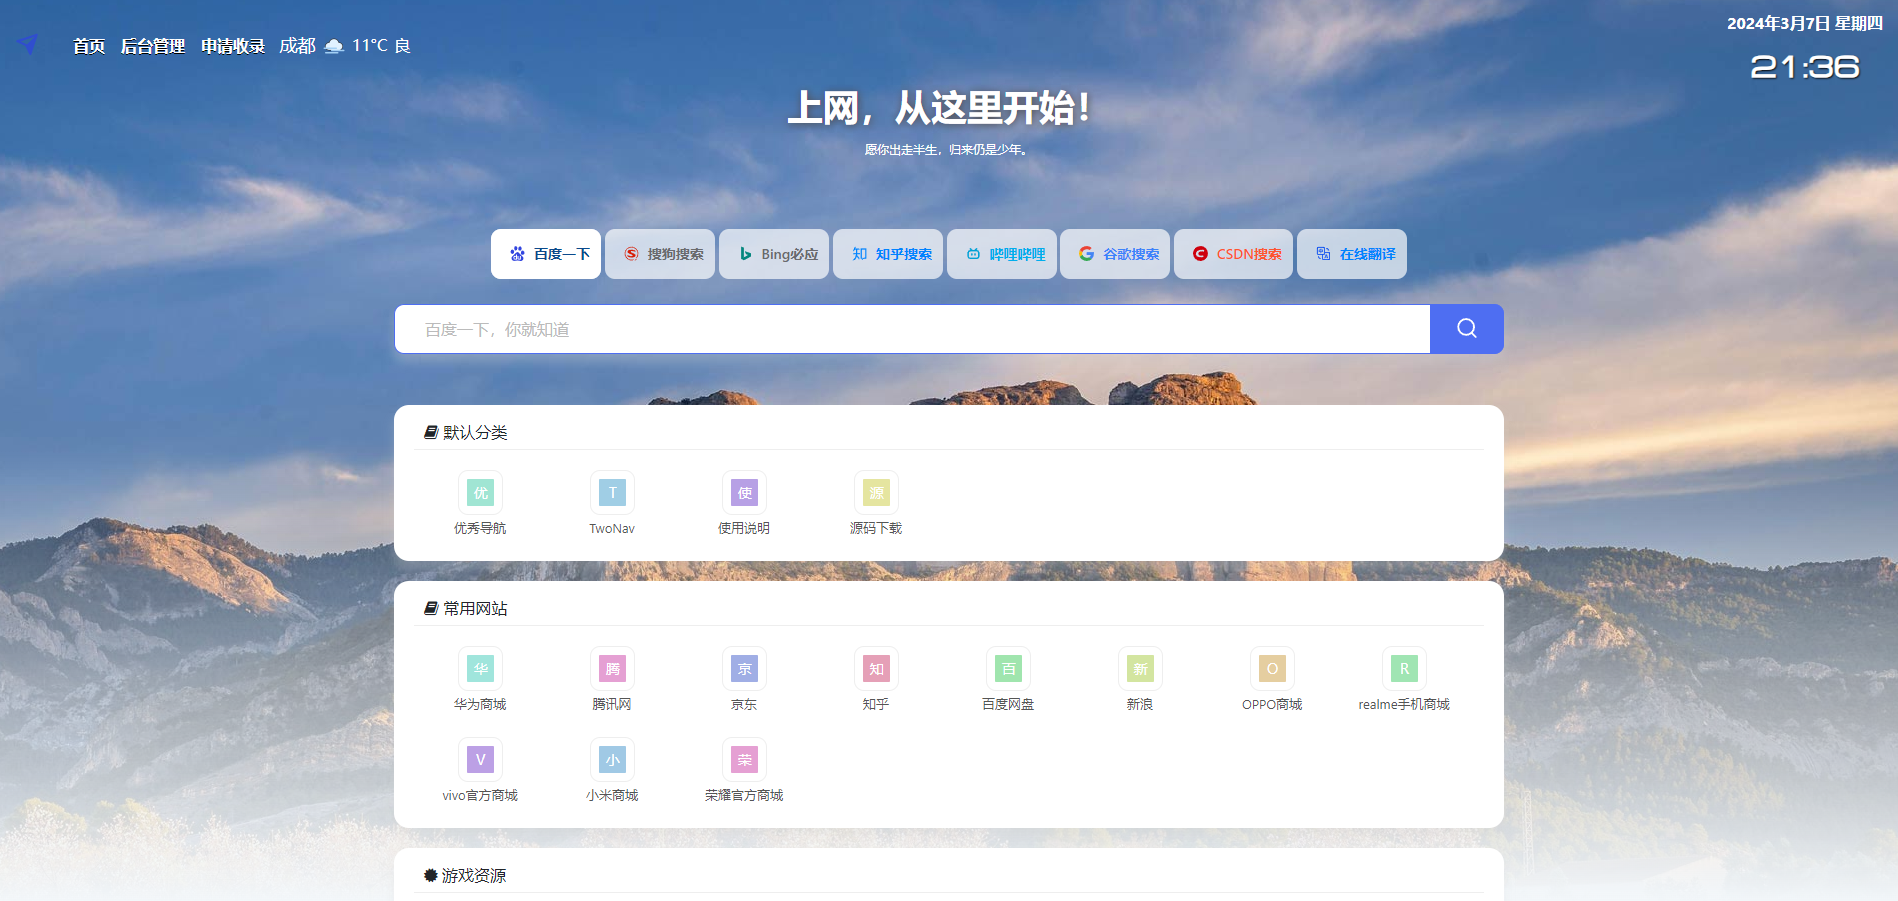
Task: Select the 百度一下 search engine tab
Action: 546,254
